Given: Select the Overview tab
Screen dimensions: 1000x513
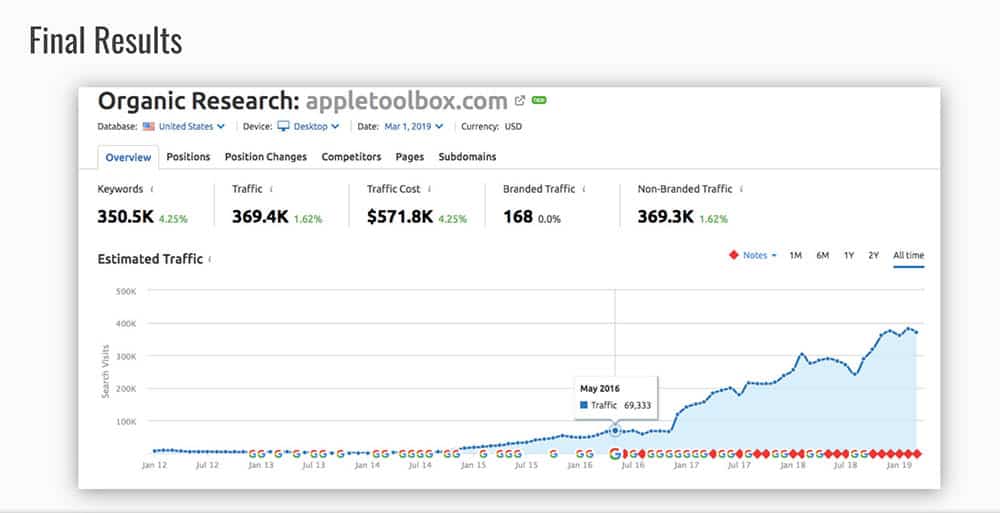Looking at the screenshot, I should tap(128, 158).
